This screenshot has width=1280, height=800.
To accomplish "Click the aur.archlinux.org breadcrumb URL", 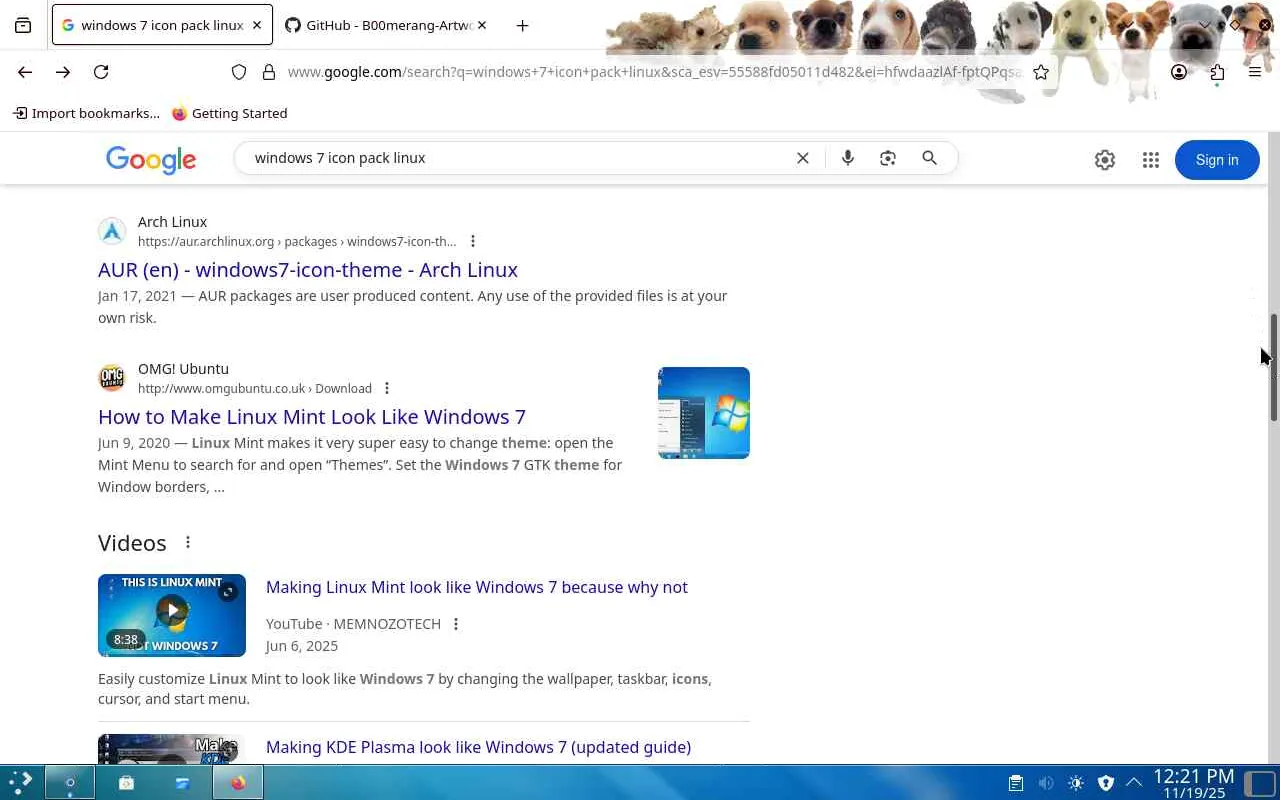I will [297, 241].
